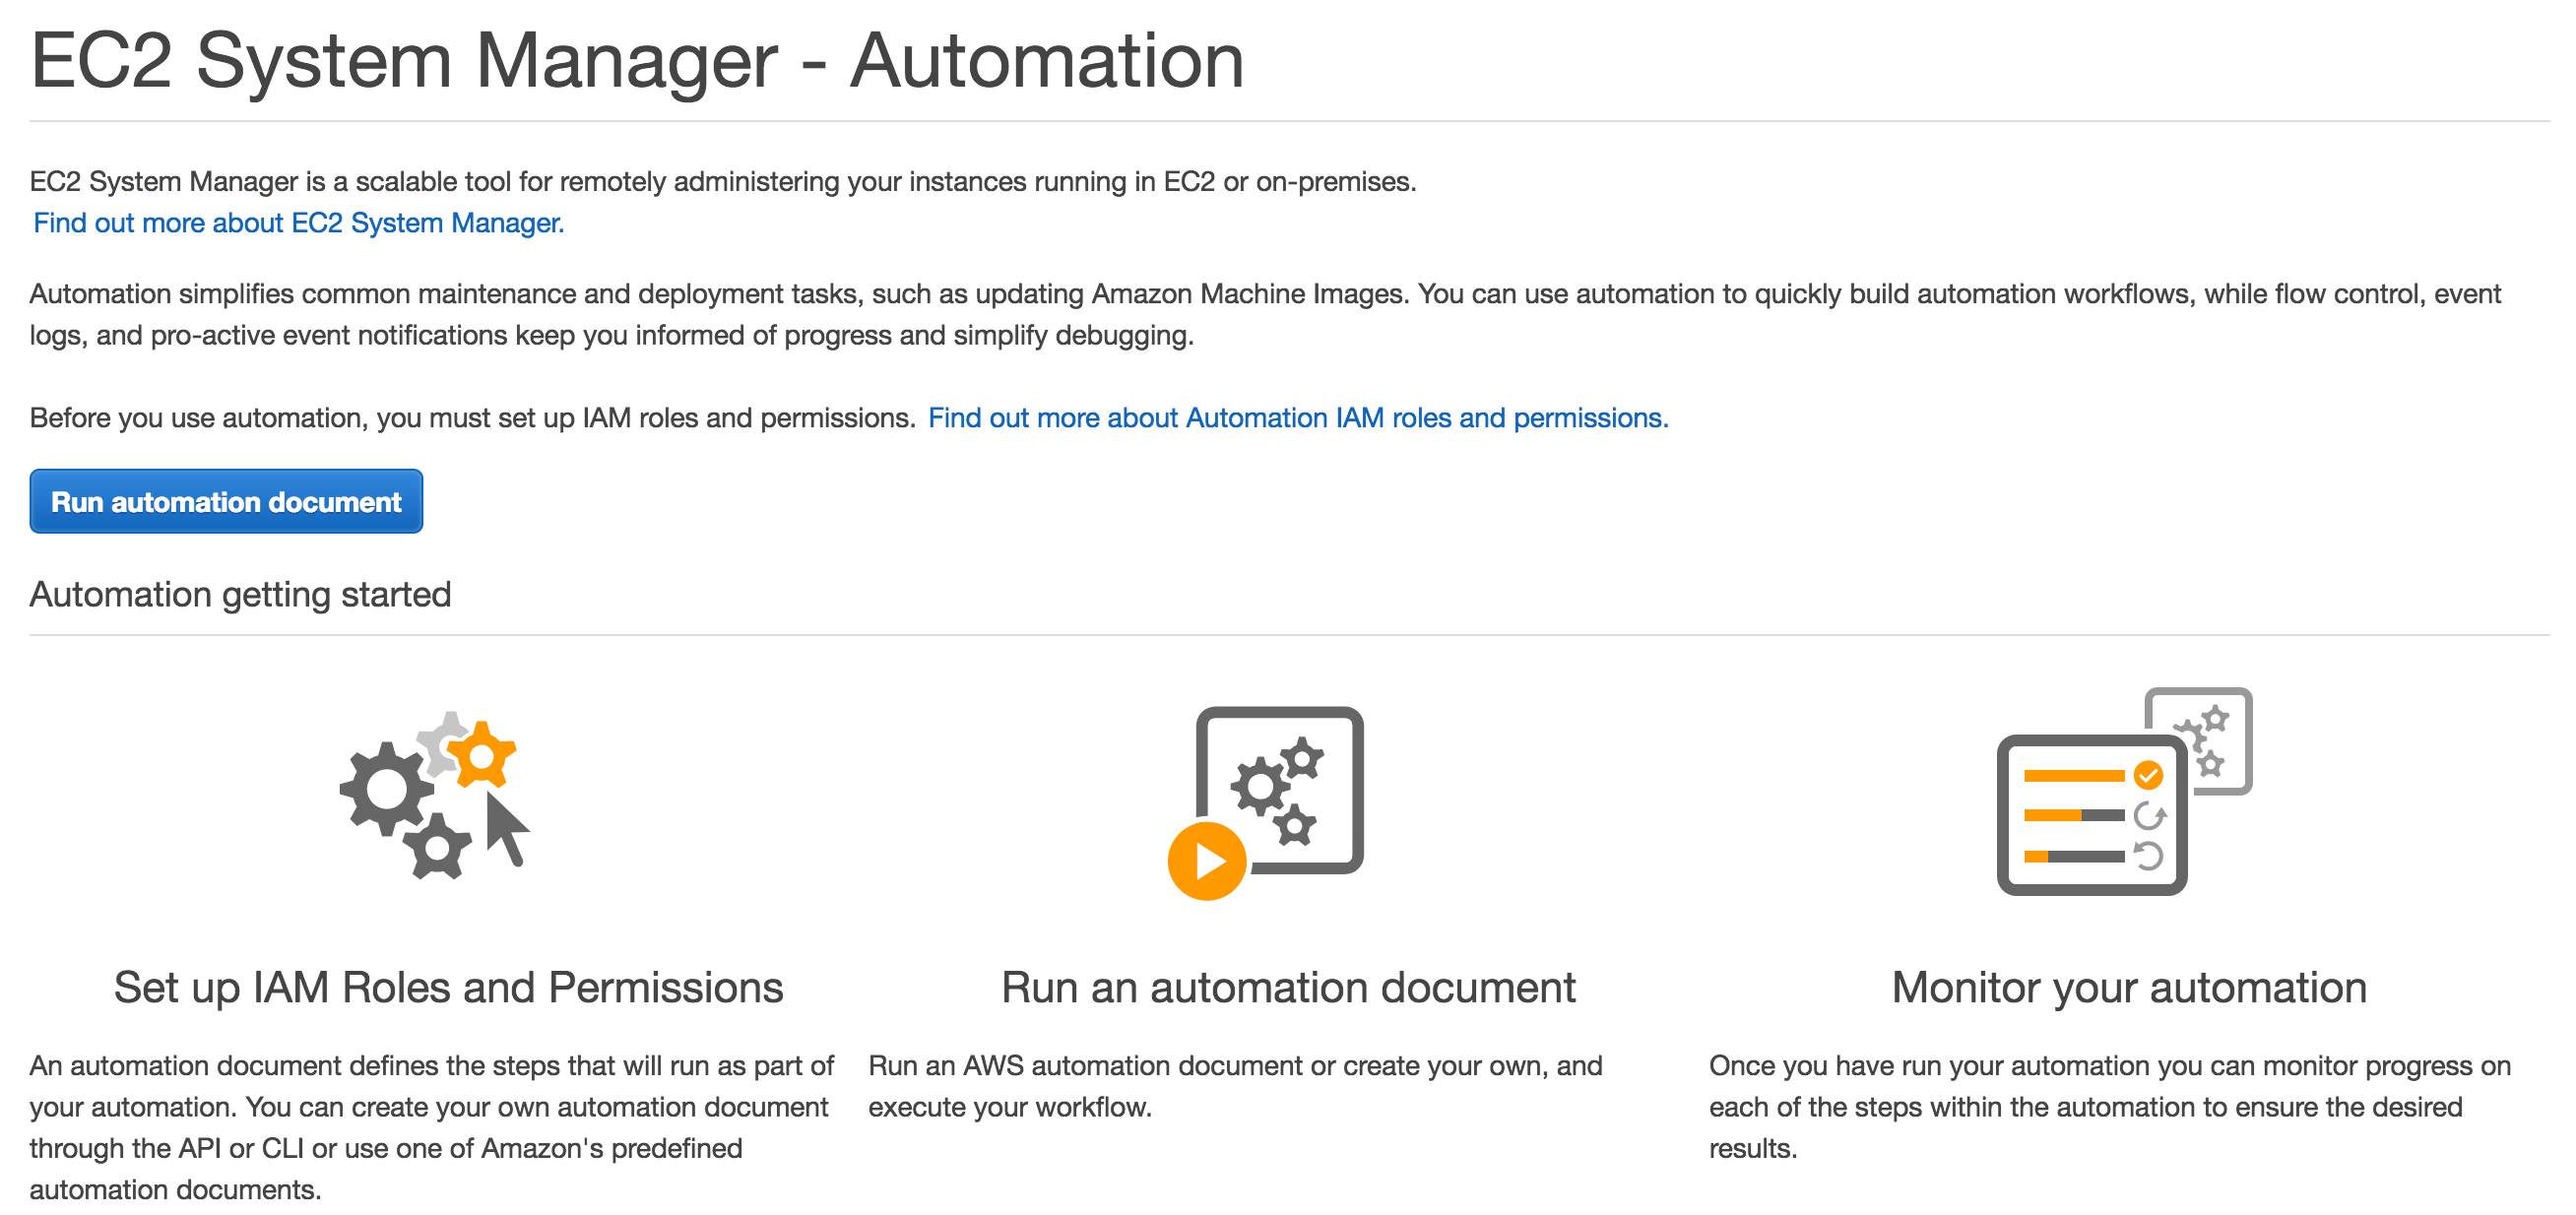This screenshot has width=2576, height=1215.
Task: Open Find out more about EC2 System Manager link
Action: click(298, 222)
